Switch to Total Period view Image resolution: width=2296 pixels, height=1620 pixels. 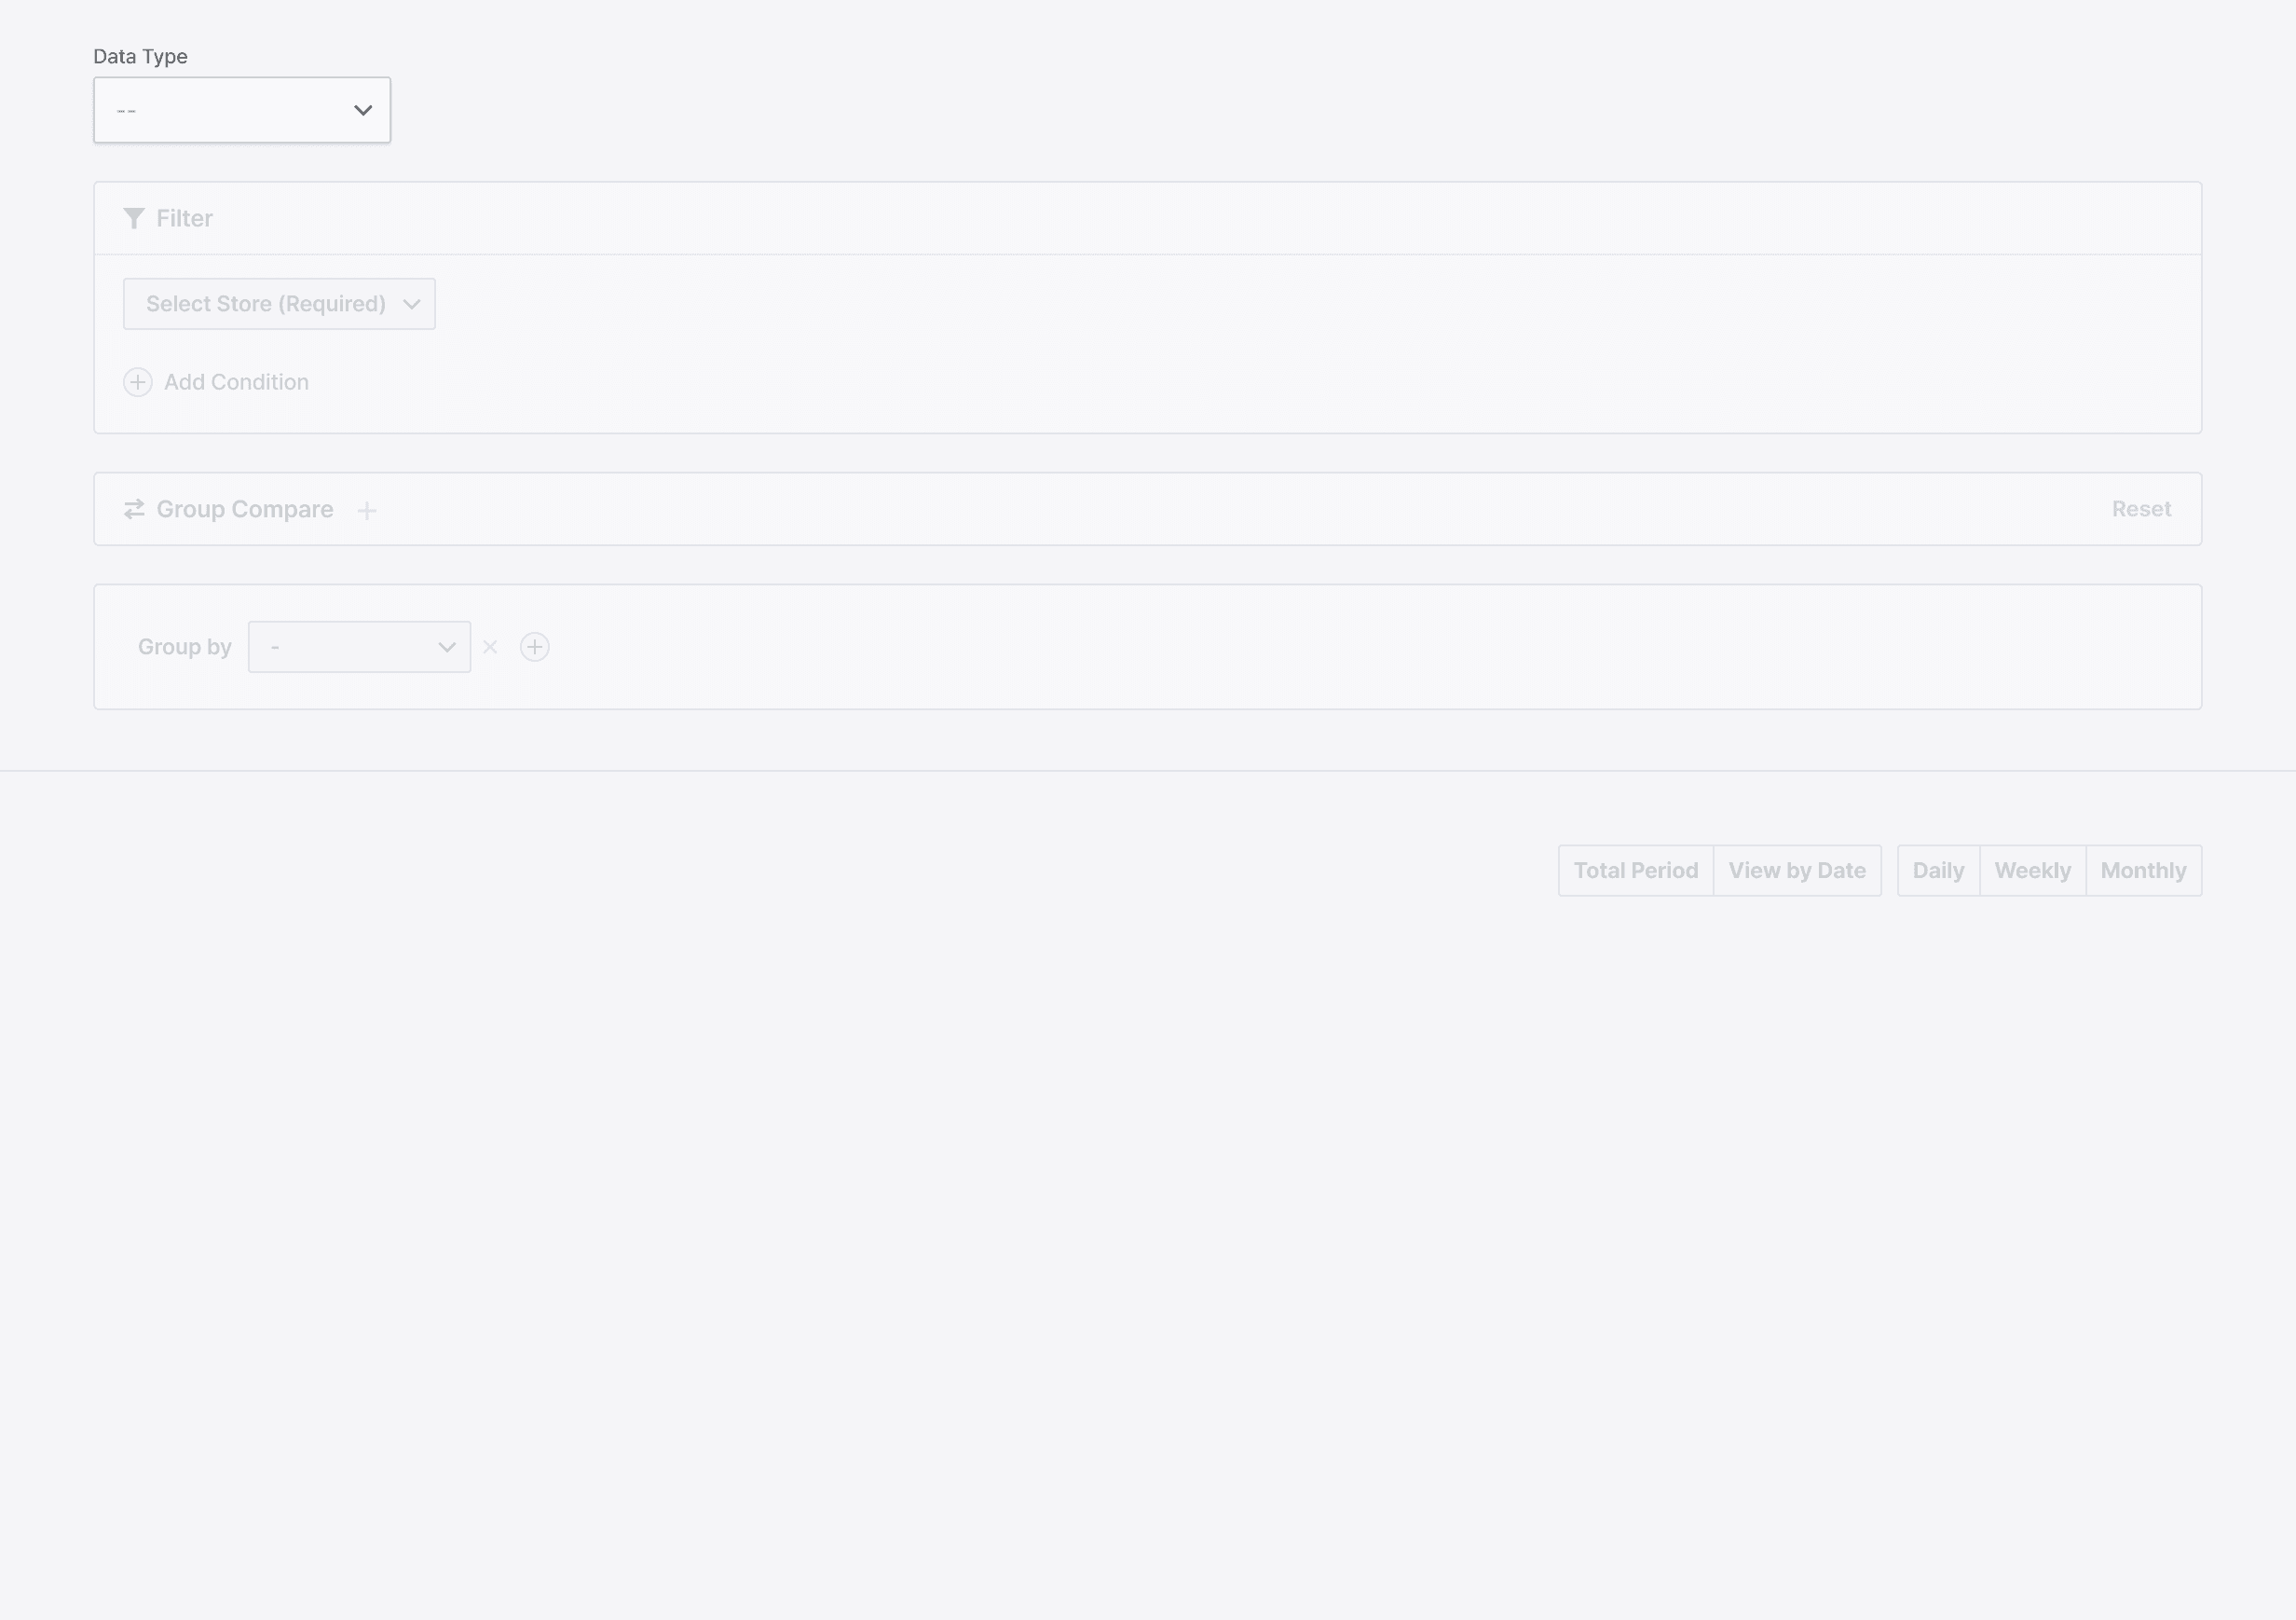[x=1635, y=870]
